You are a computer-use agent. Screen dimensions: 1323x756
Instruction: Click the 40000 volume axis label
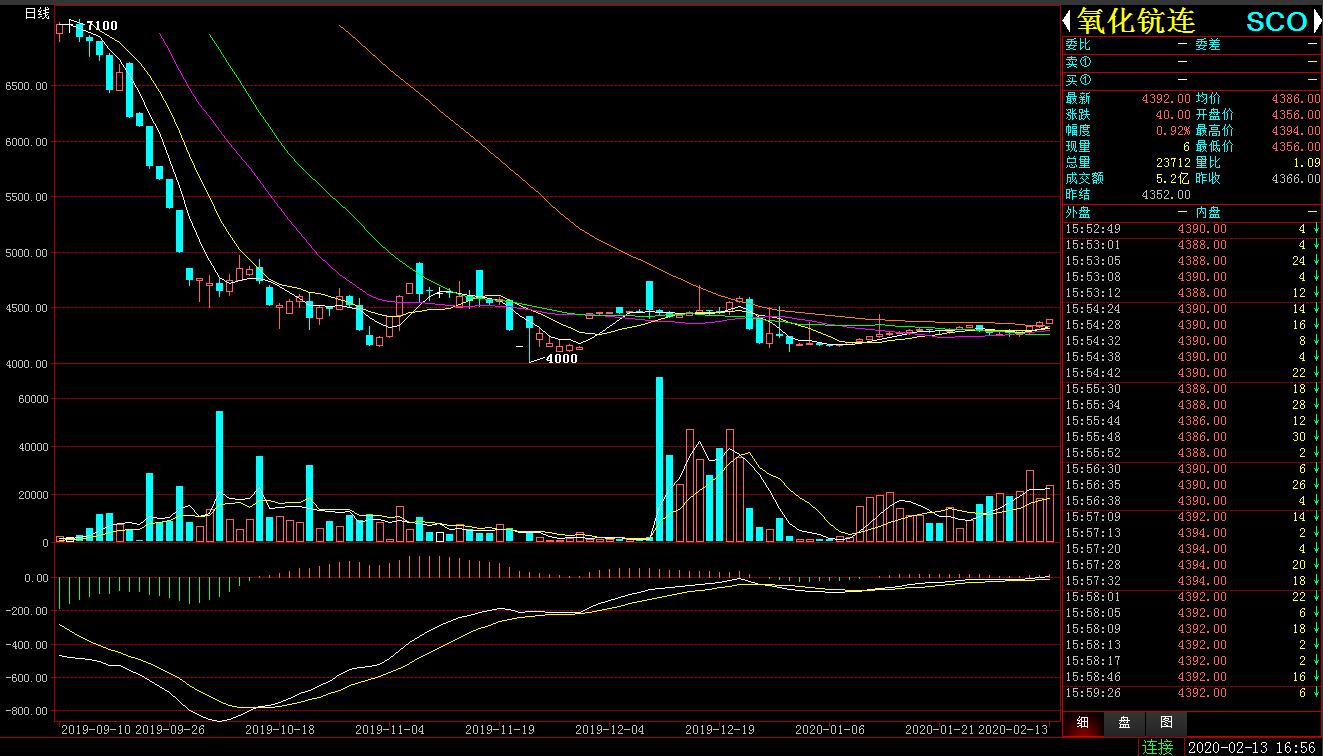(33, 447)
